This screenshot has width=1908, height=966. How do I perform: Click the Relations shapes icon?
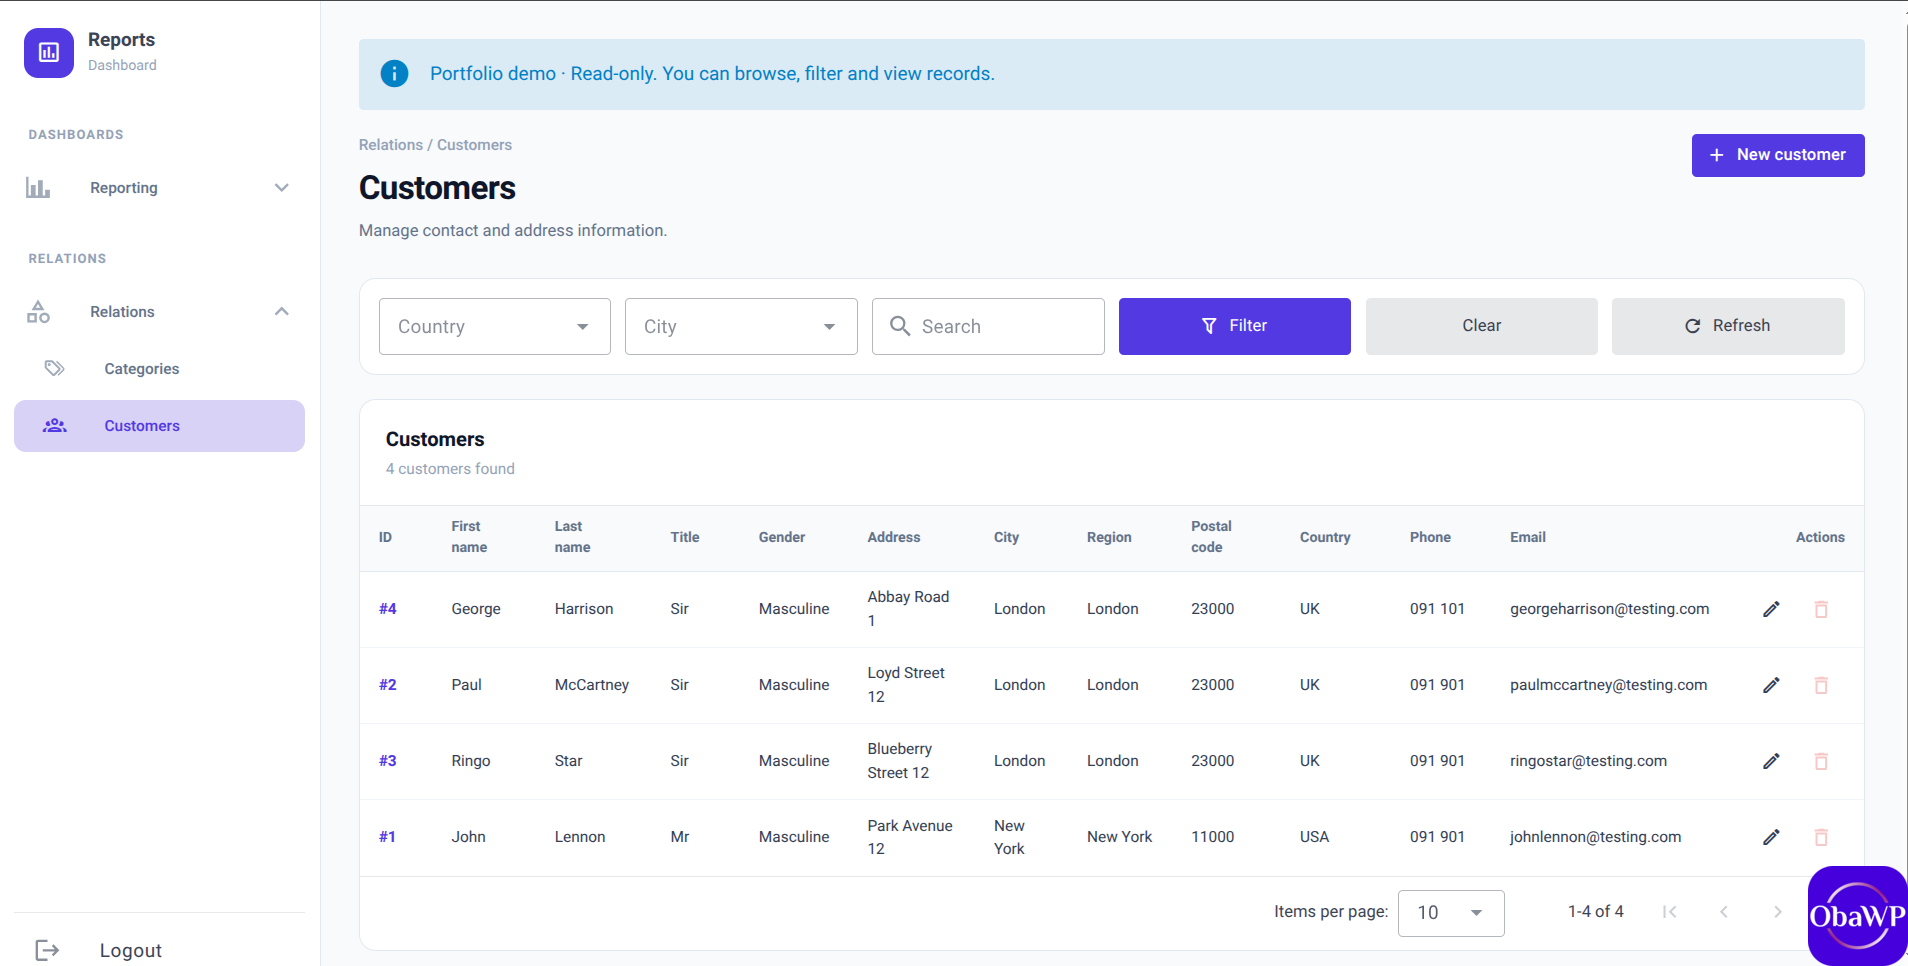pos(38,312)
